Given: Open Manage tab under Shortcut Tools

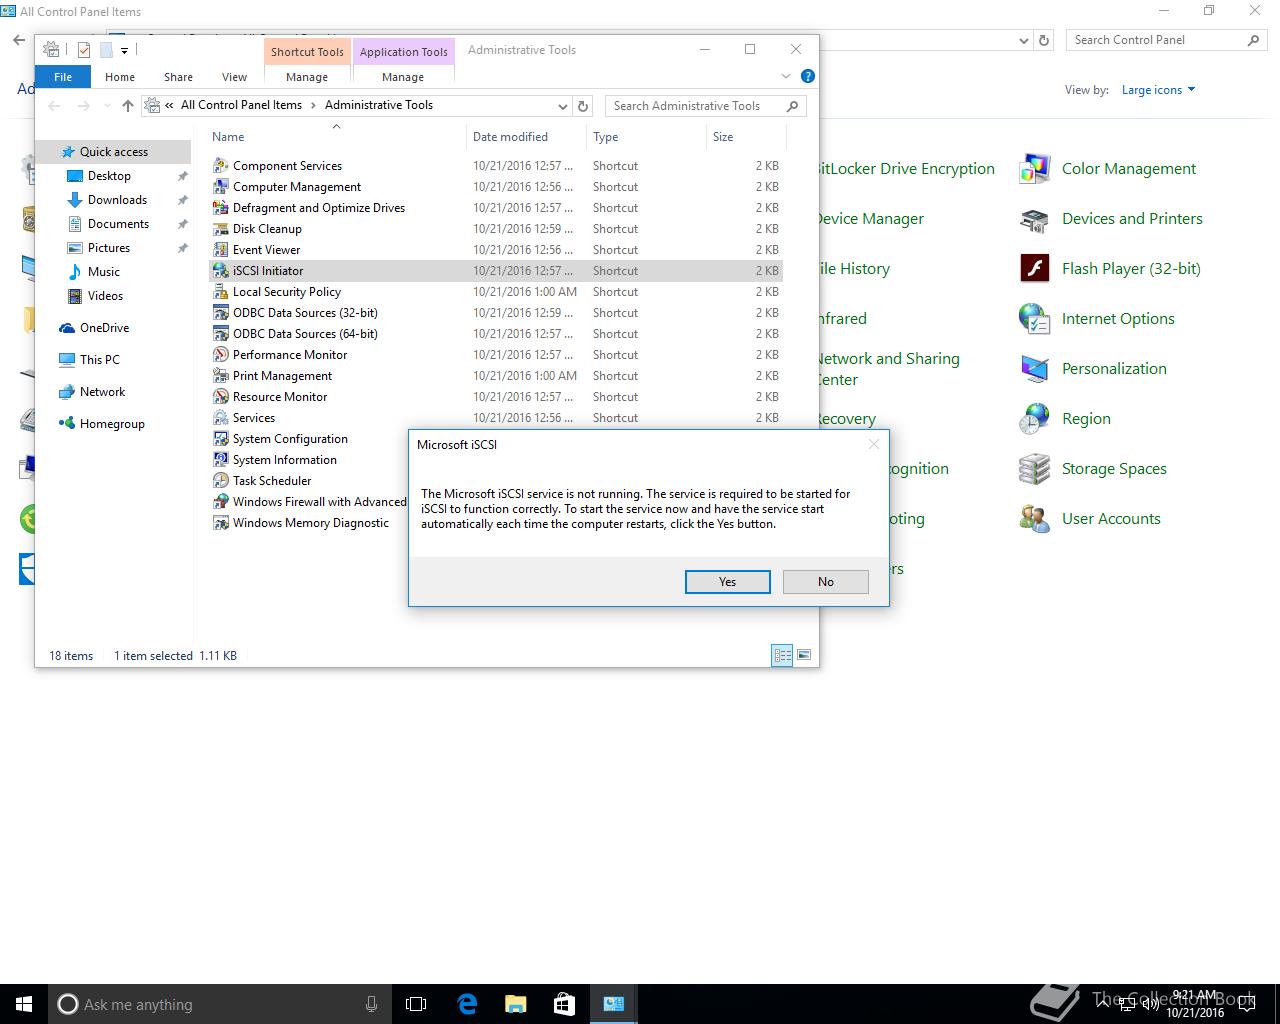Looking at the screenshot, I should (x=307, y=77).
